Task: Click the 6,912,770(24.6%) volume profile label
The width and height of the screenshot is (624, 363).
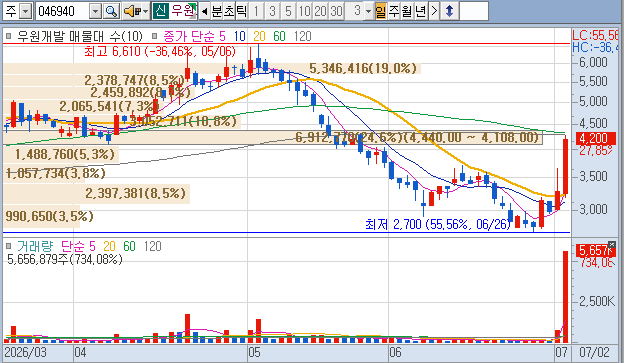Action: coord(417,137)
